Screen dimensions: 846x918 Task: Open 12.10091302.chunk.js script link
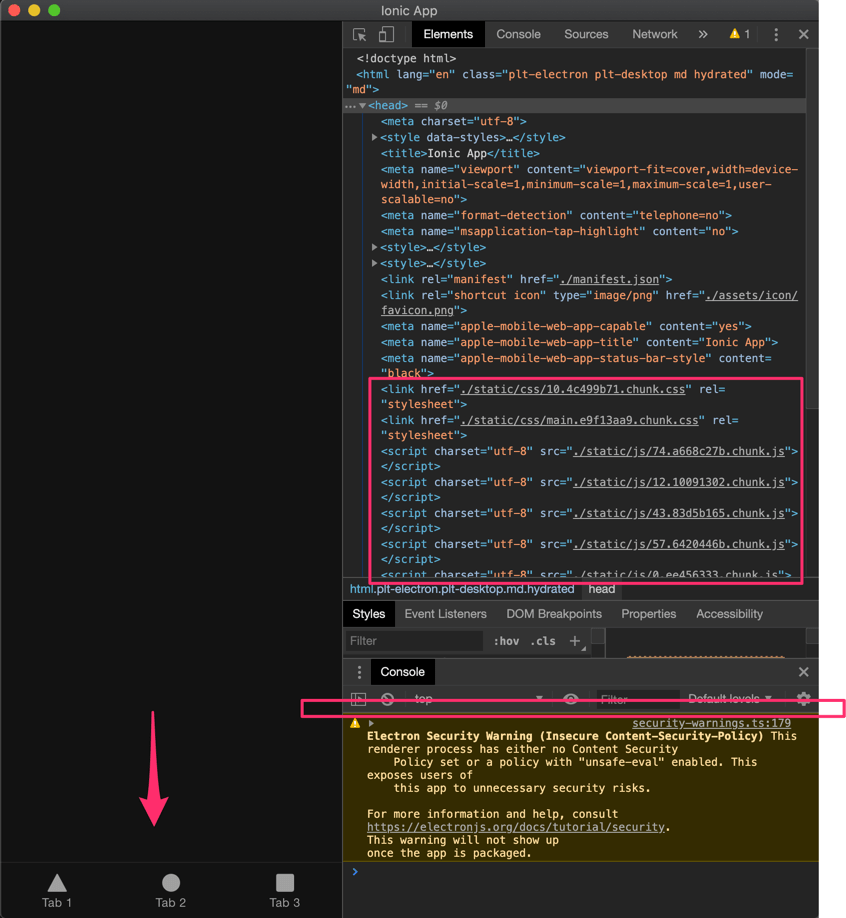tap(679, 482)
